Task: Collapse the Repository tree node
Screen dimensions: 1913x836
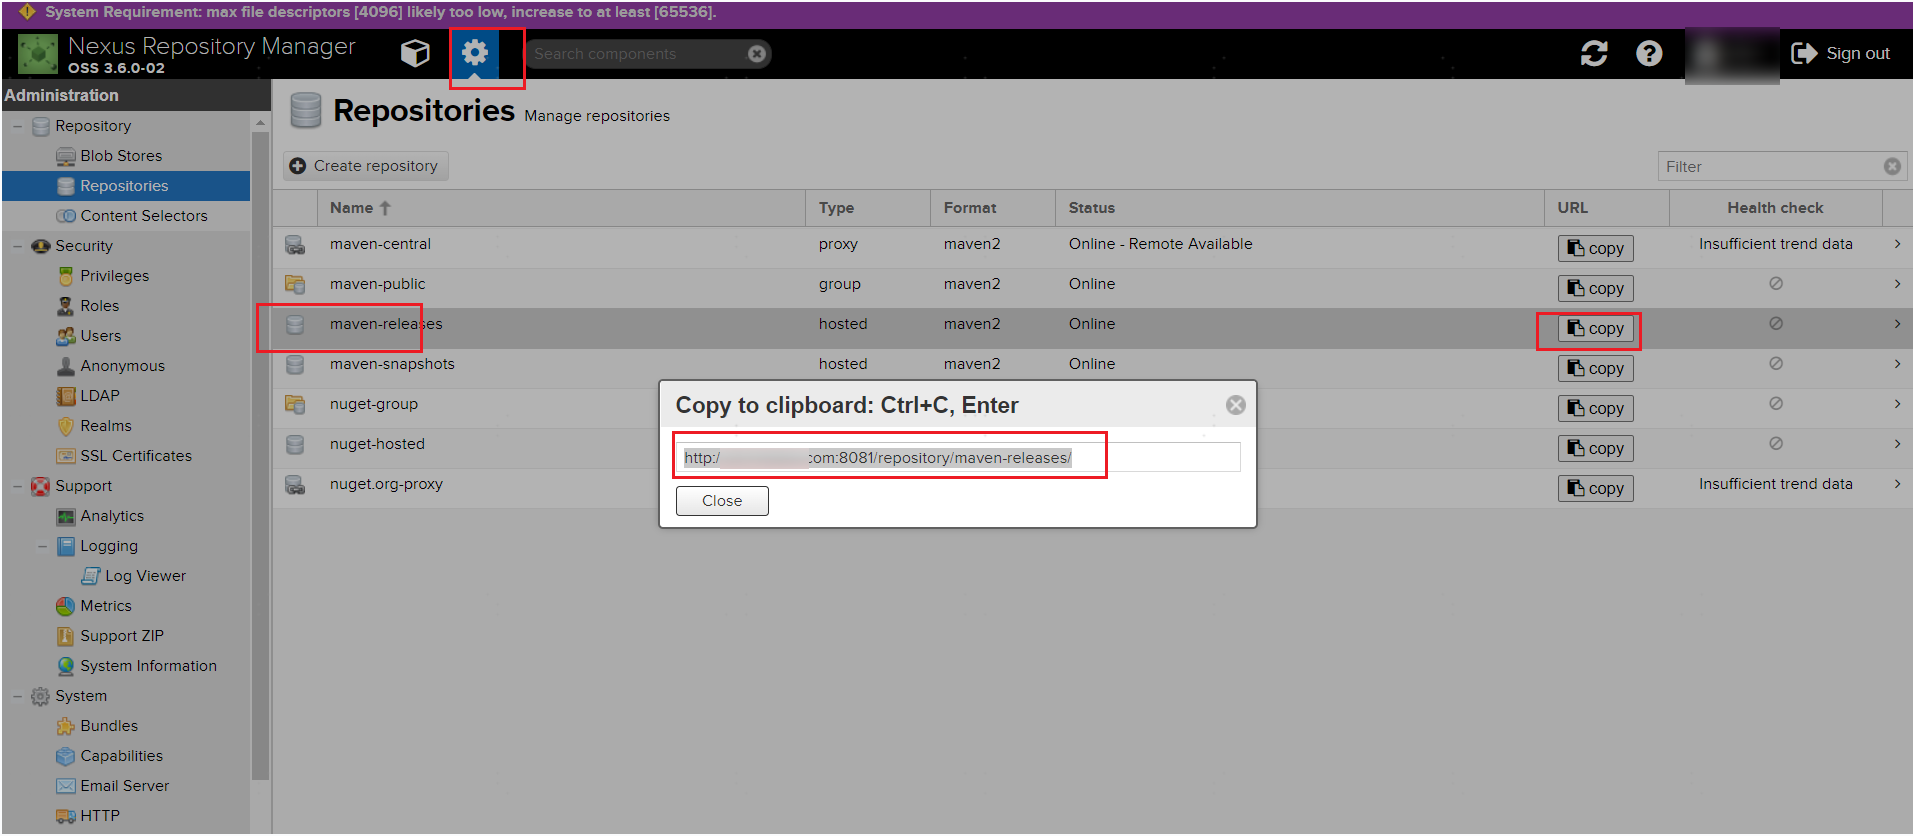Action: 18,126
